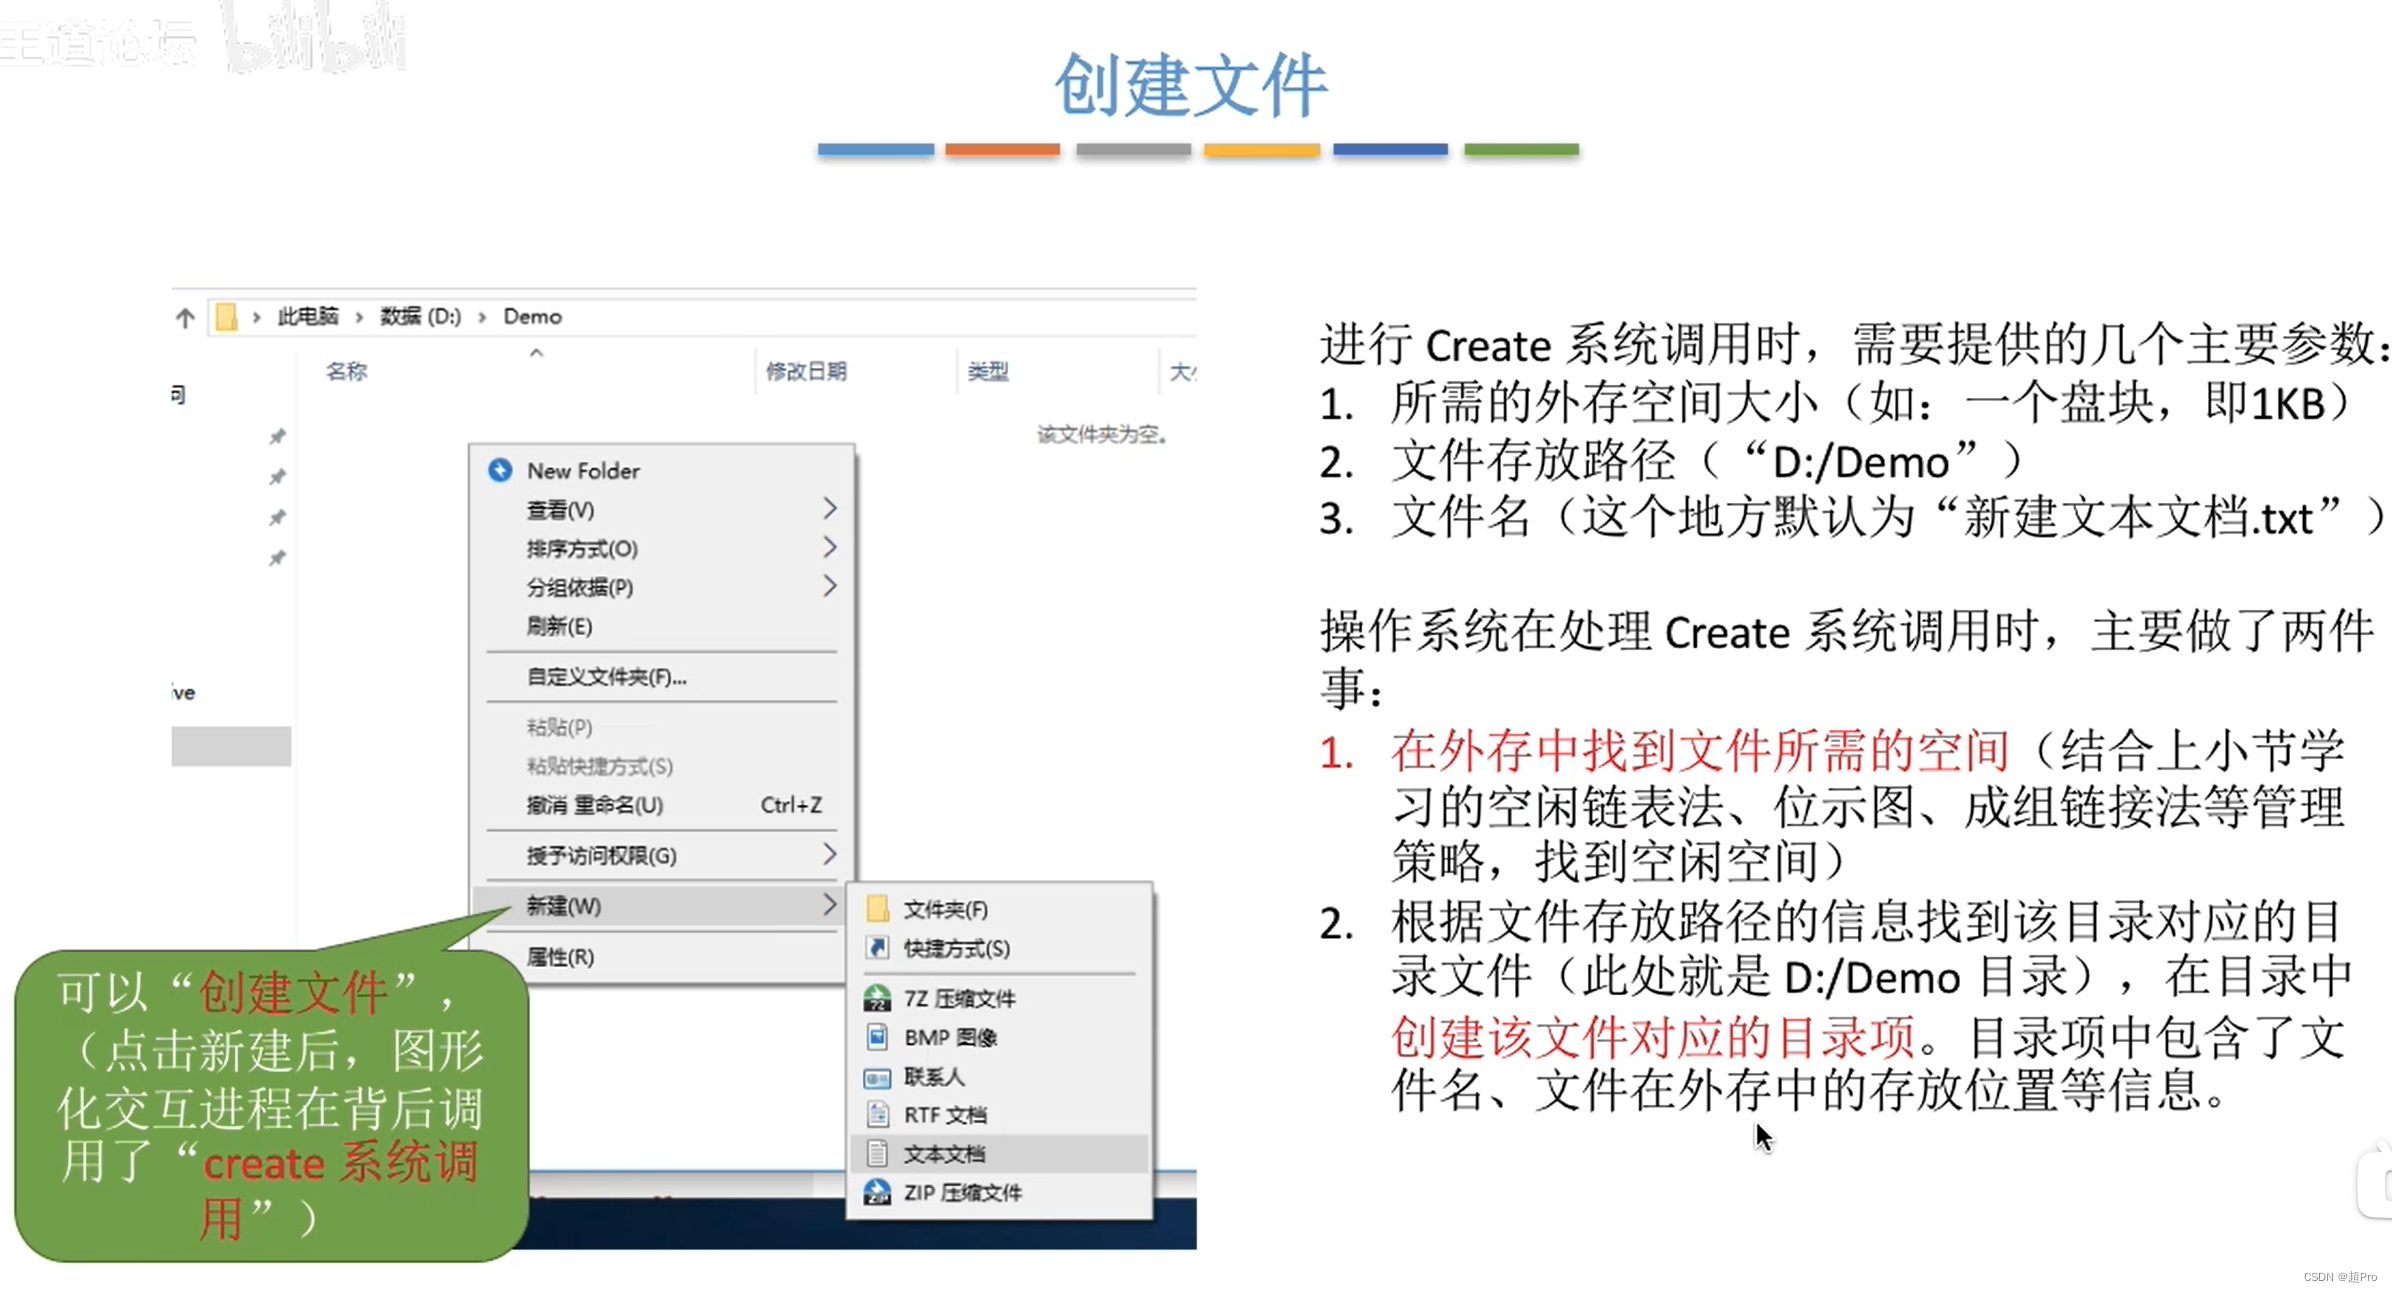Open the 新建(W) menu entry
The width and height of the screenshot is (2392, 1292).
pos(662,905)
